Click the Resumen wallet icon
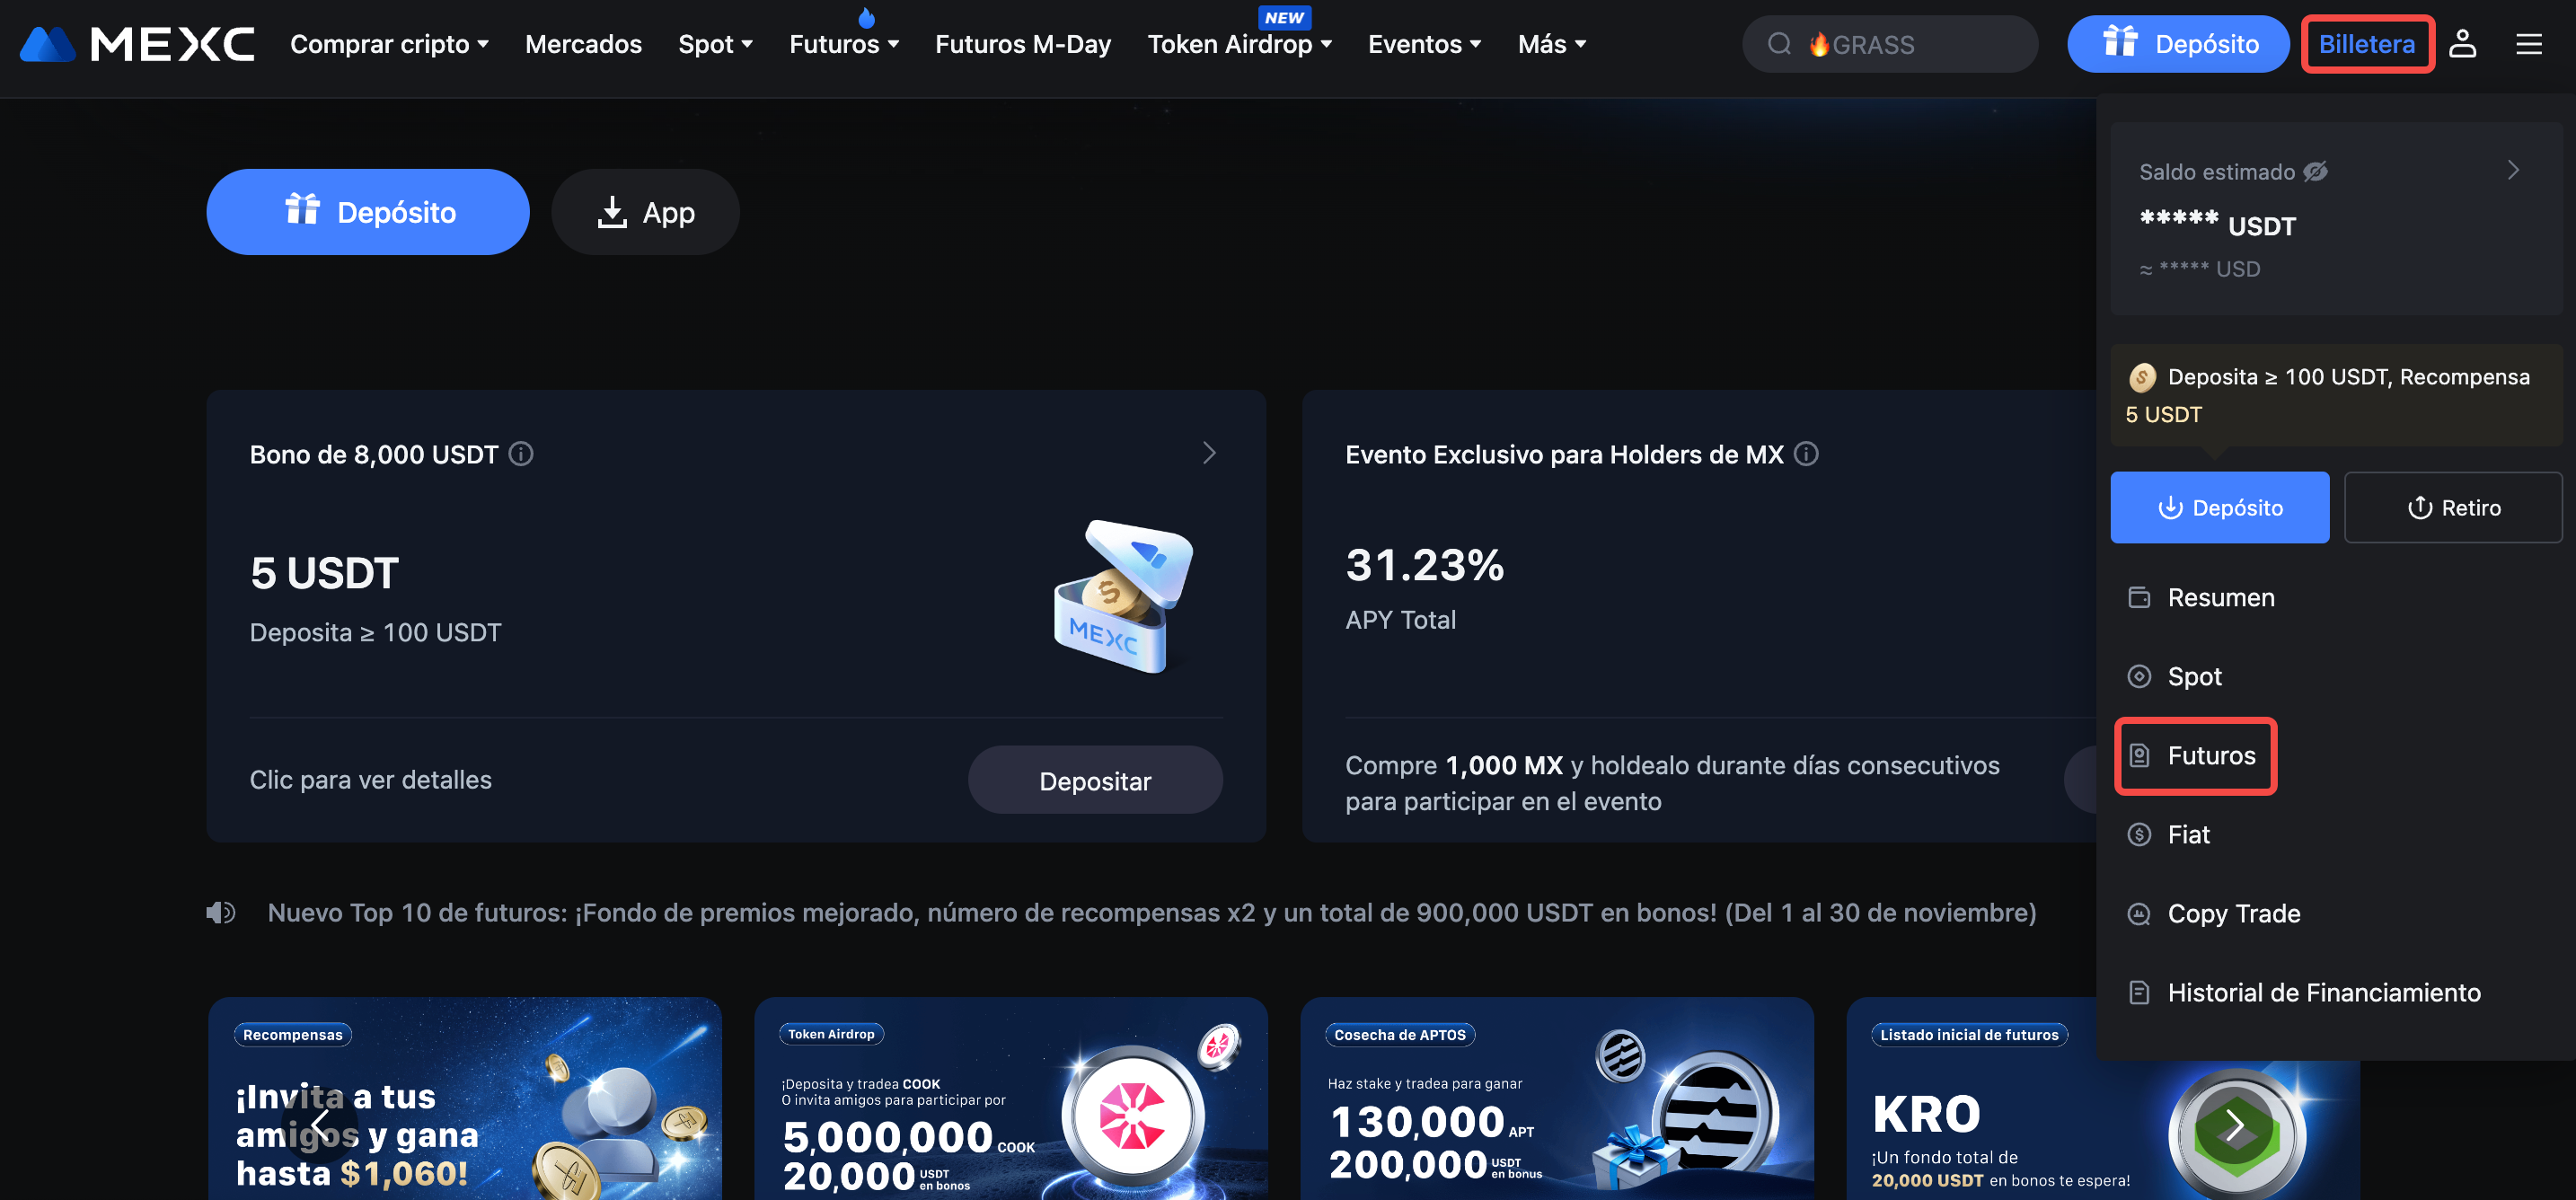Image resolution: width=2576 pixels, height=1200 pixels. click(x=2139, y=597)
